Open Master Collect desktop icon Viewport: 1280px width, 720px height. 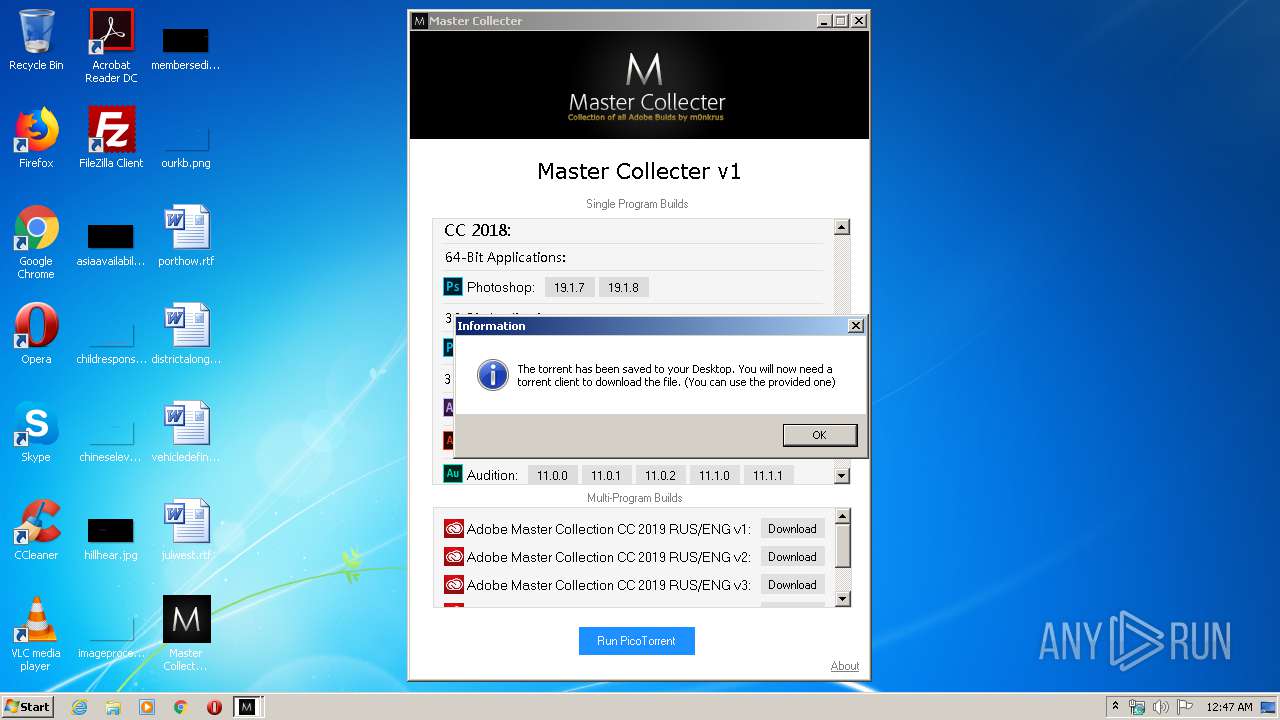click(186, 634)
